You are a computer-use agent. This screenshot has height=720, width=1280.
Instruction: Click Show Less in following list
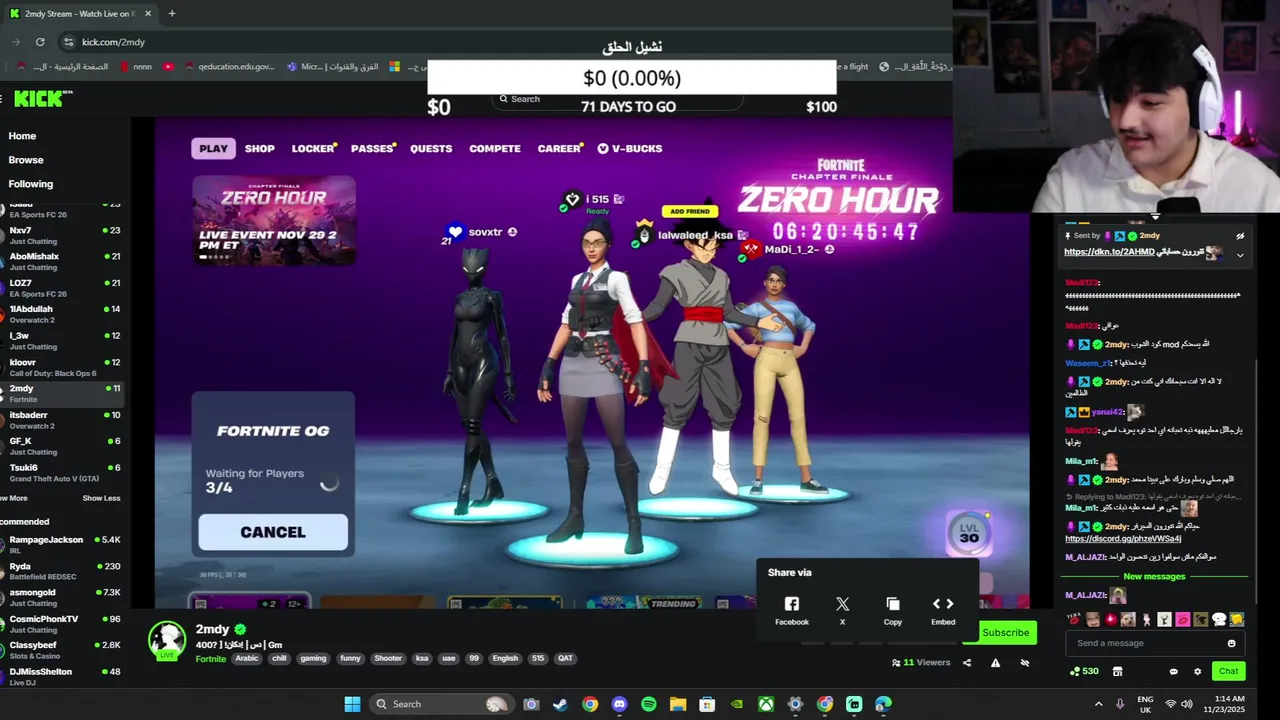point(101,498)
